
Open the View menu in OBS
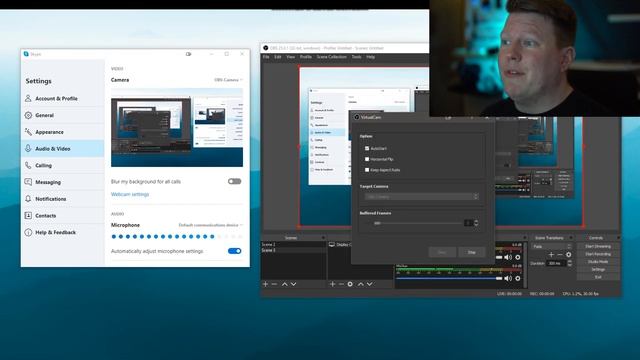[x=290, y=57]
